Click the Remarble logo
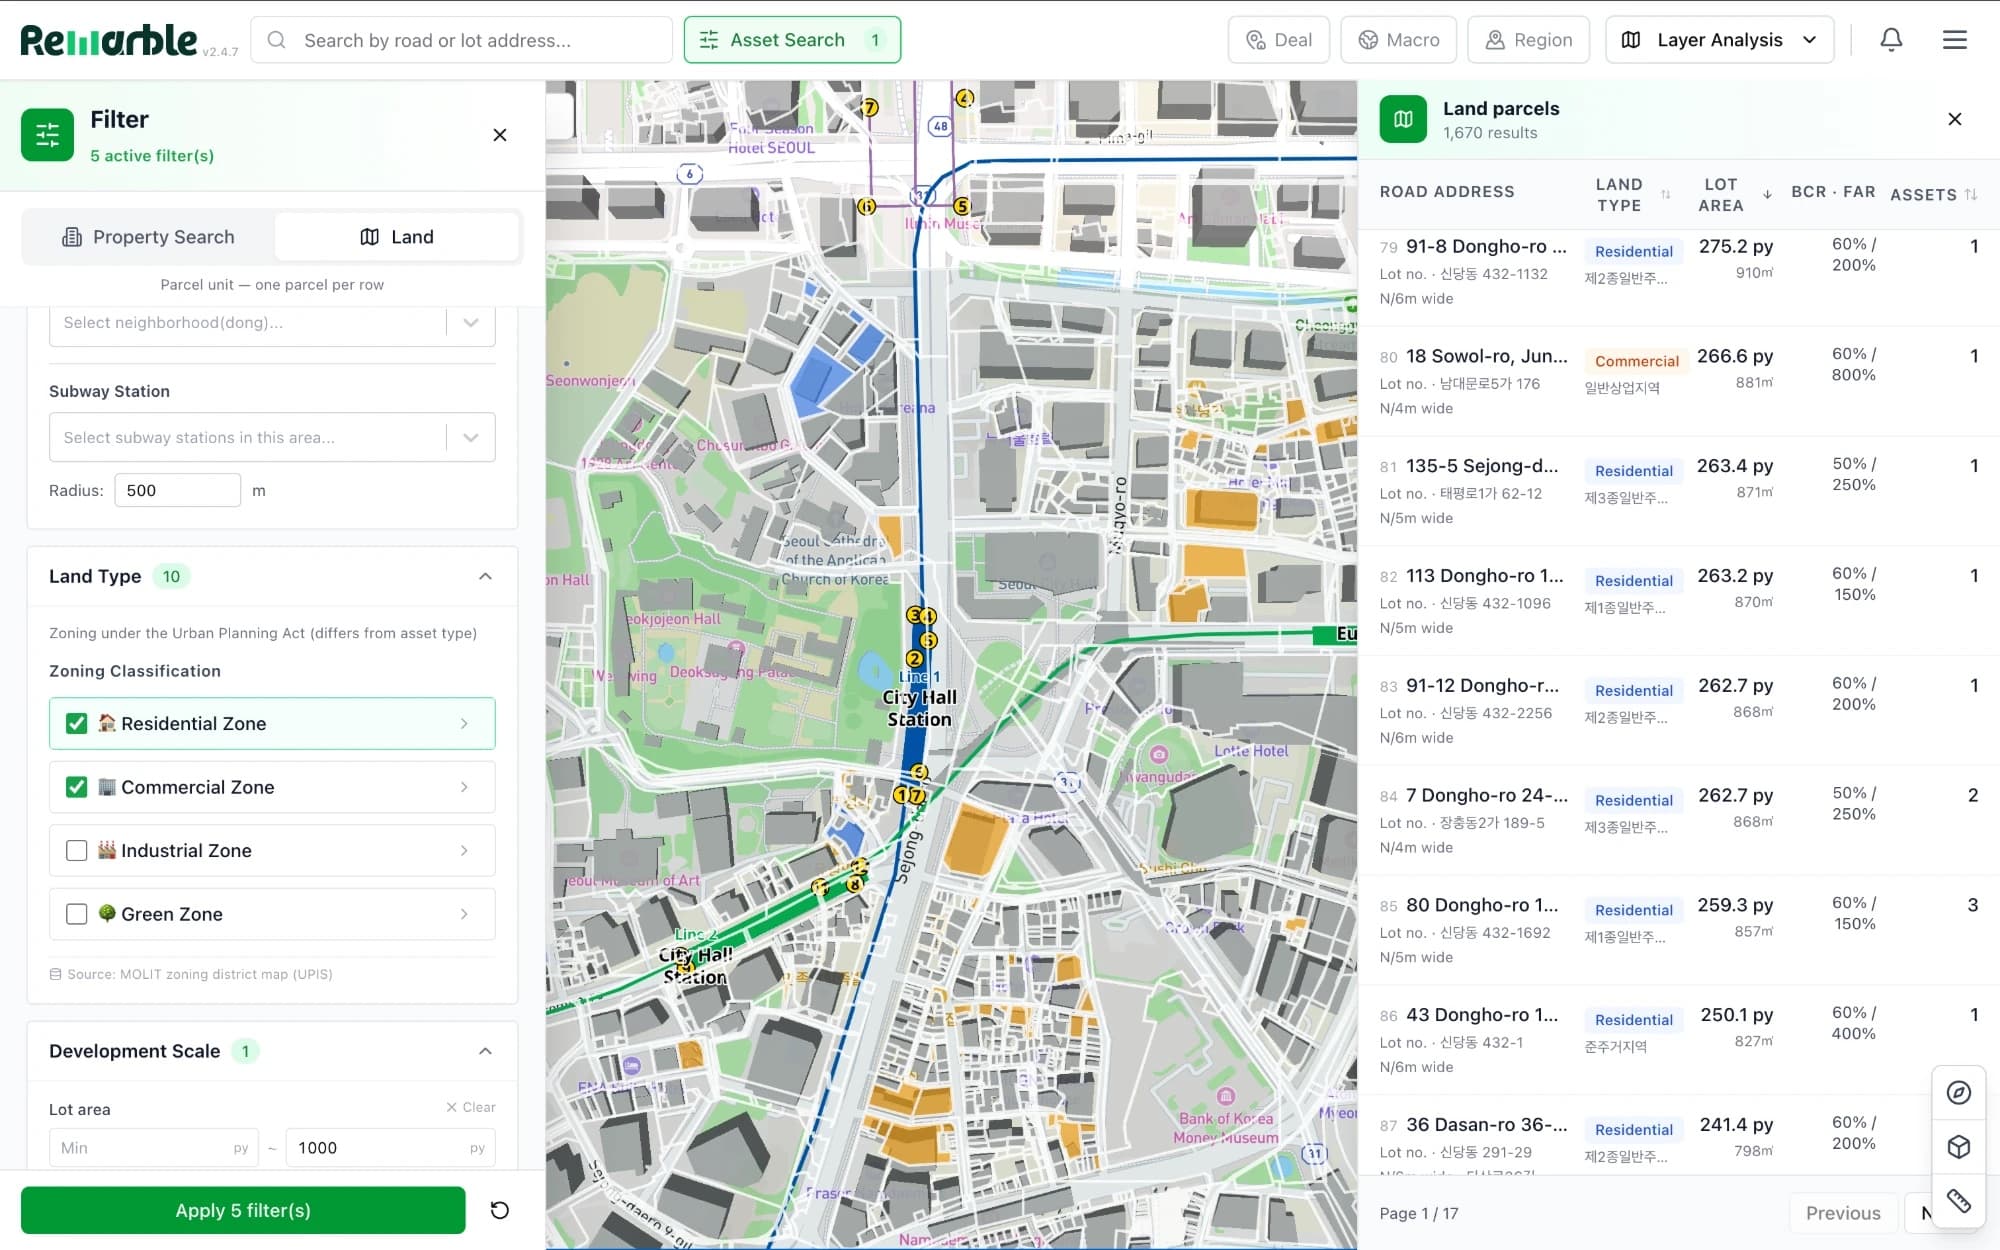 click(x=108, y=40)
